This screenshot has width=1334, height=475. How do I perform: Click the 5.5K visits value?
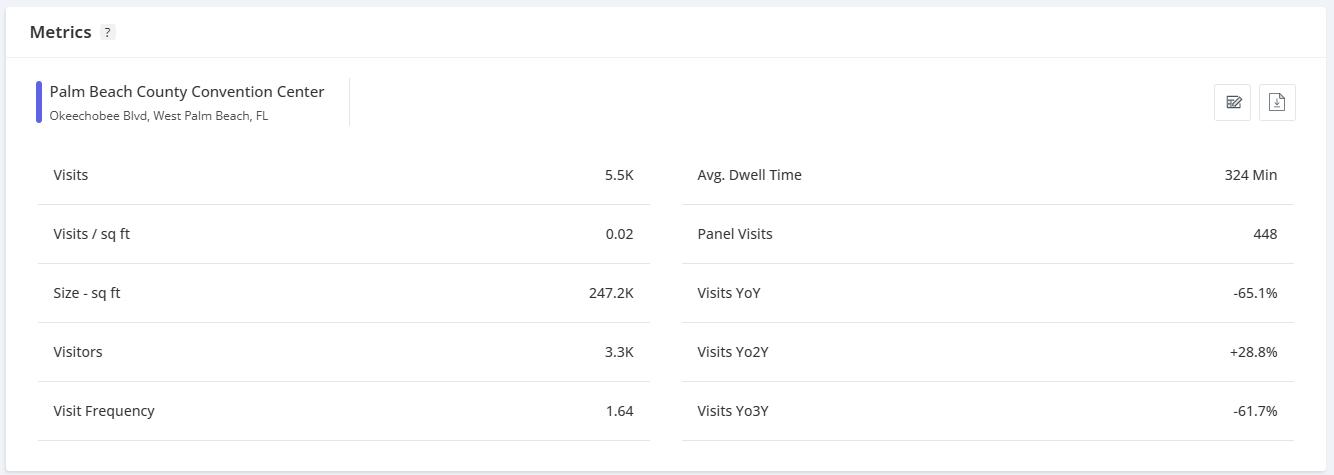(619, 175)
